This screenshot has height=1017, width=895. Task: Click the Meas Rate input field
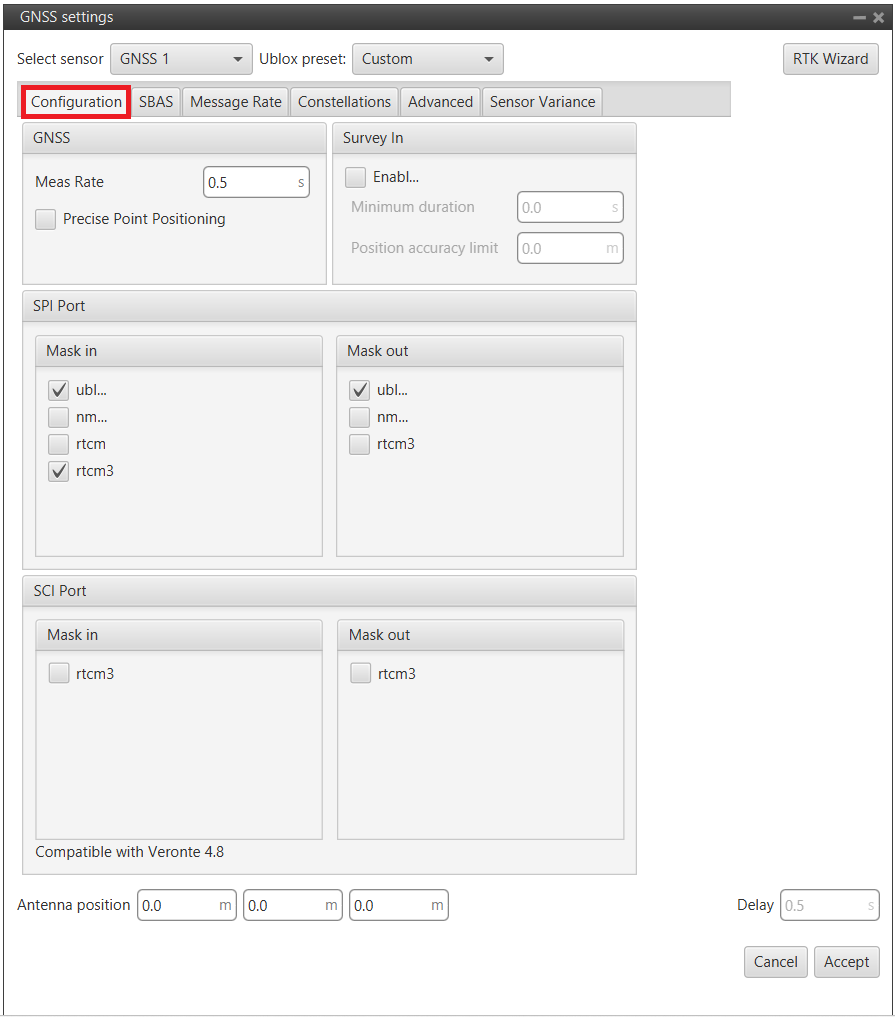[x=250, y=182]
